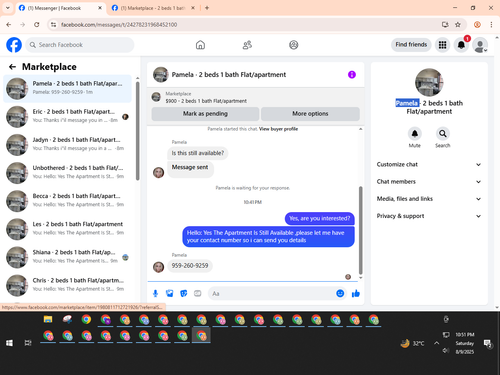Open the Chris conversation in the list
The image size is (500, 375).
(67, 286)
